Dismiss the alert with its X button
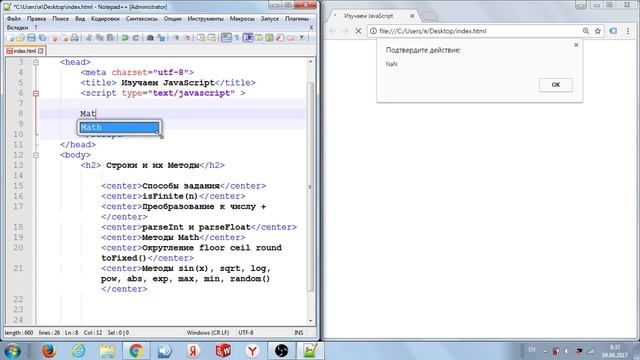This screenshot has width=640, height=360. click(576, 45)
